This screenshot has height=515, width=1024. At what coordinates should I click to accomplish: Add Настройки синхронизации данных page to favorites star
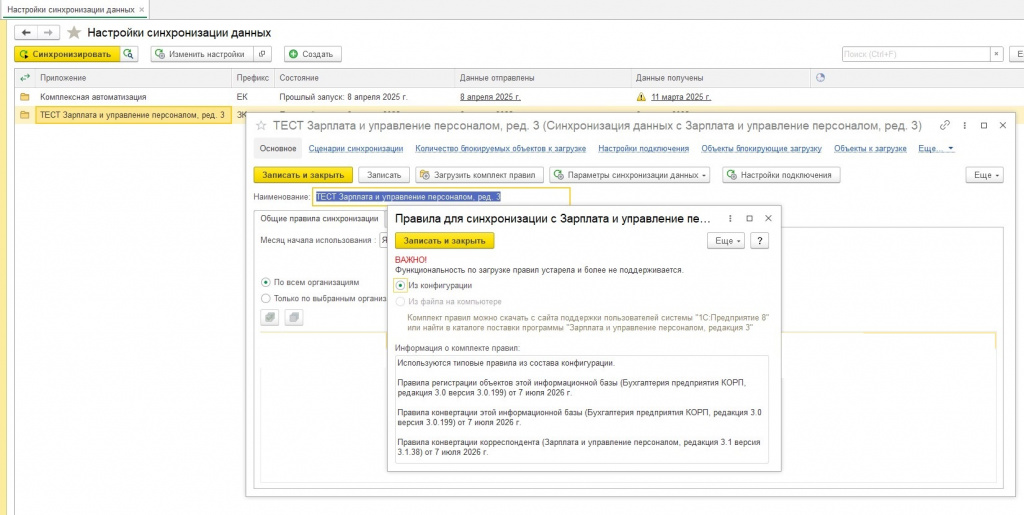[74, 33]
